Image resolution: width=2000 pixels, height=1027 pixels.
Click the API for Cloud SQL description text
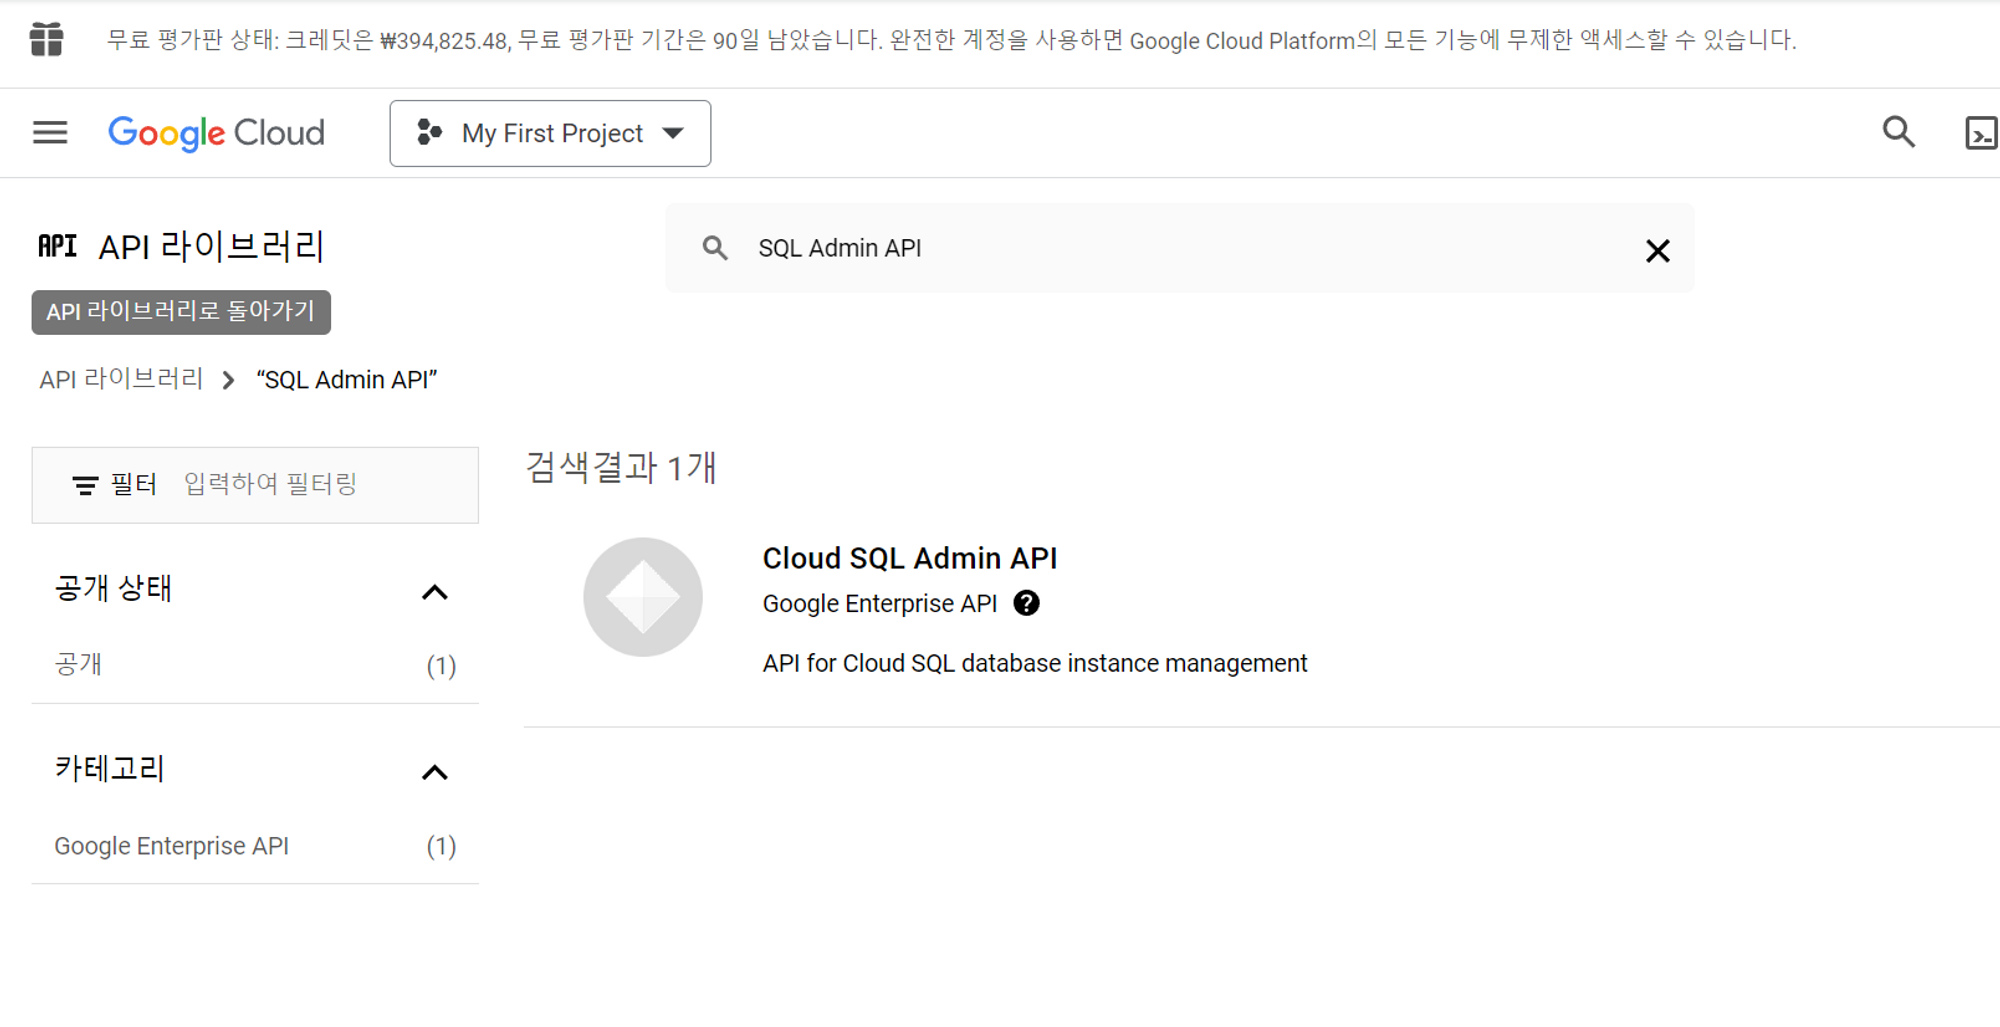pyautogui.click(x=1035, y=663)
